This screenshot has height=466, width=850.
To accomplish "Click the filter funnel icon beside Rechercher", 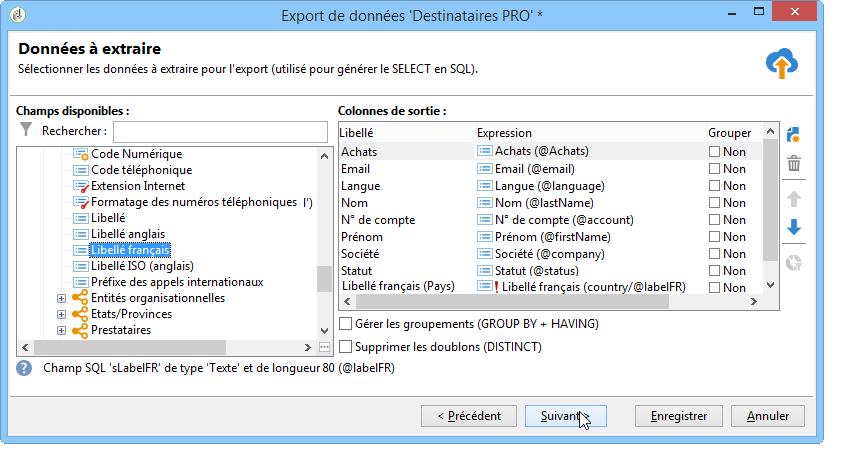I will [25, 130].
